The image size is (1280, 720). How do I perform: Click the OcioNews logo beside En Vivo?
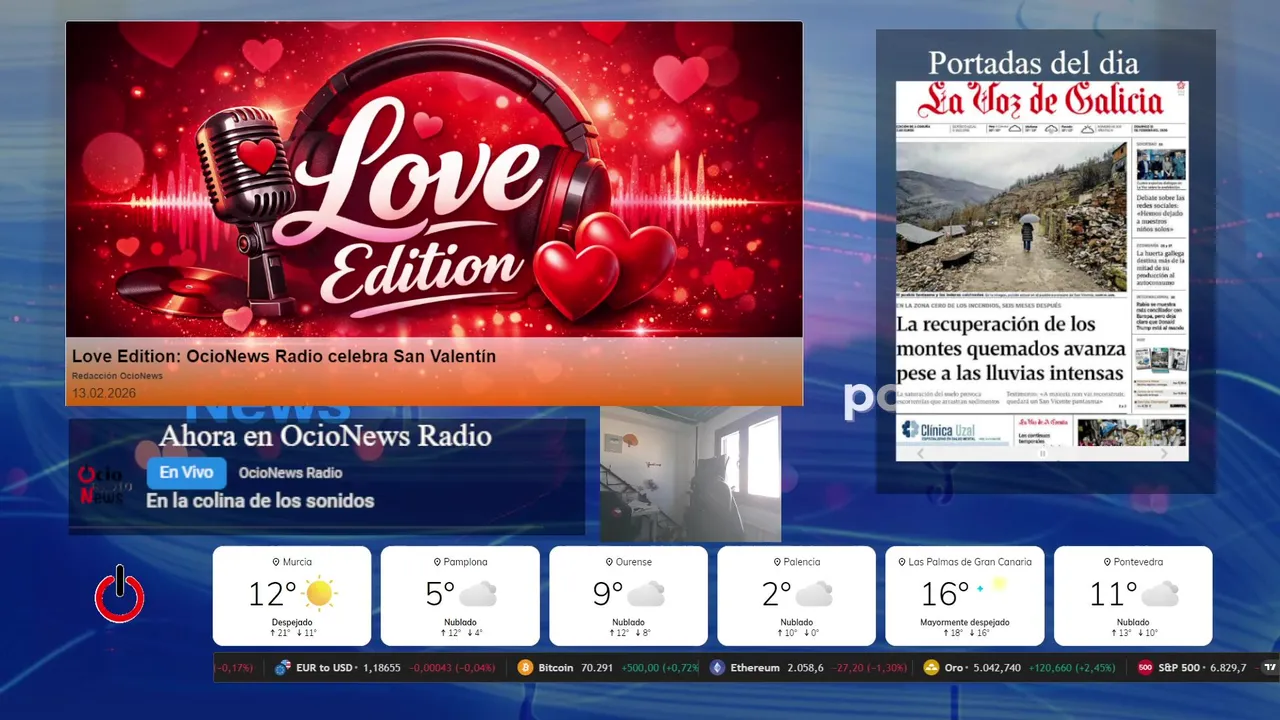coord(106,485)
